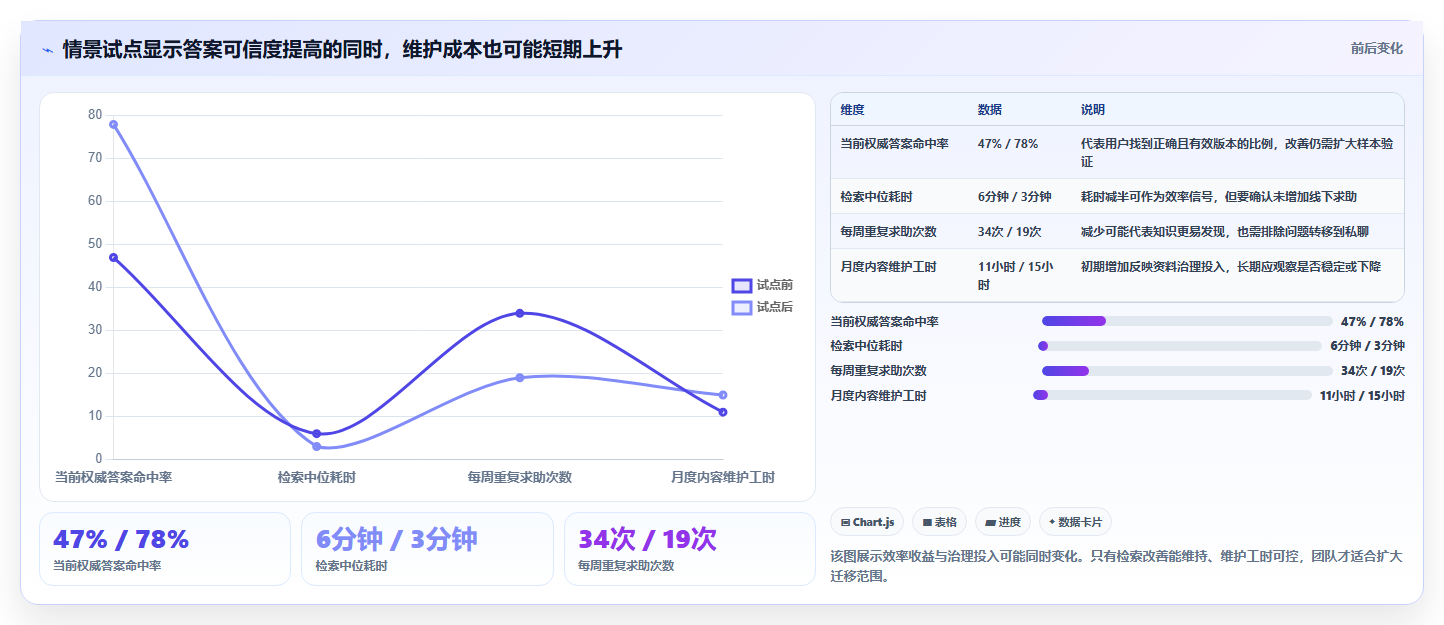Viewport: 1444px width, 625px height.
Task: Click table value 11小时 / 15小时
Action: pyautogui.click(x=1015, y=275)
